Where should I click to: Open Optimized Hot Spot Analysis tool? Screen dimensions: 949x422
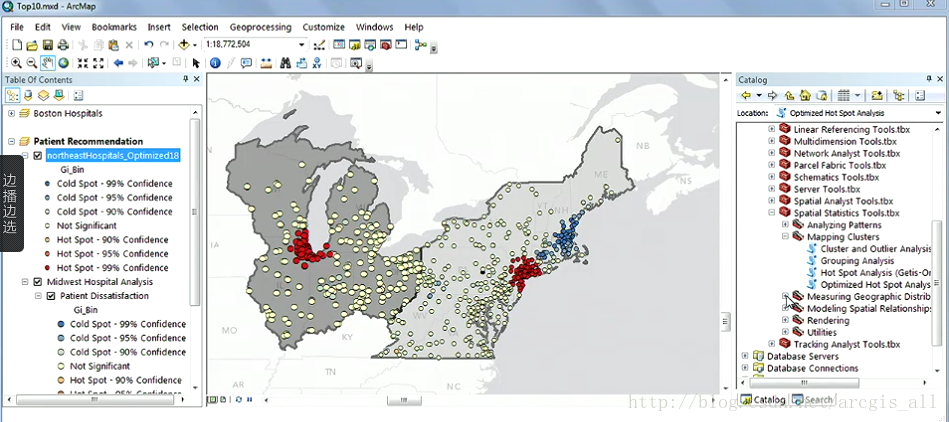pyautogui.click(x=874, y=285)
